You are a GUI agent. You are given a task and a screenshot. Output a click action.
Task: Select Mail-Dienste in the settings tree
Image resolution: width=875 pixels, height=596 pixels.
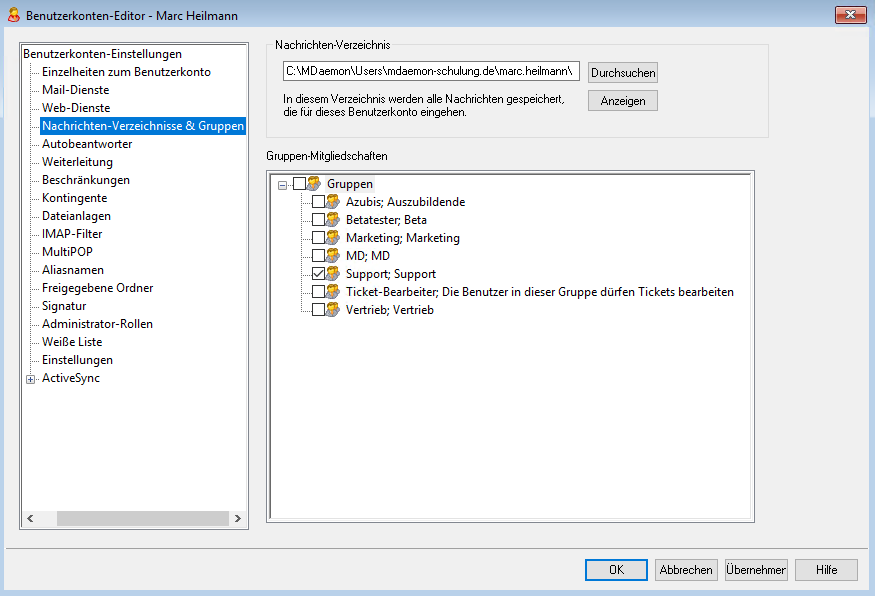click(76, 90)
